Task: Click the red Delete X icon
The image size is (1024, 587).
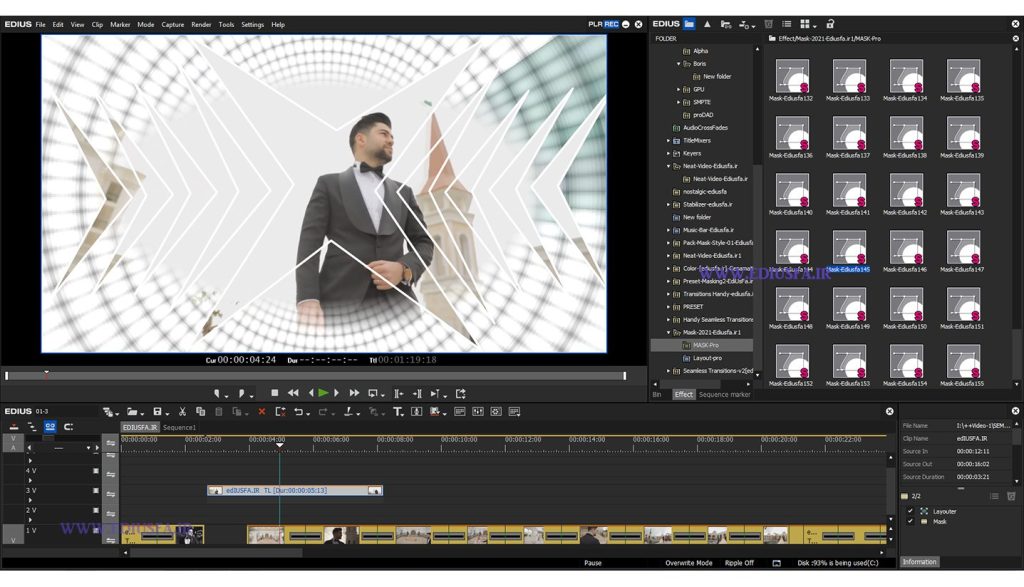Action: click(262, 411)
